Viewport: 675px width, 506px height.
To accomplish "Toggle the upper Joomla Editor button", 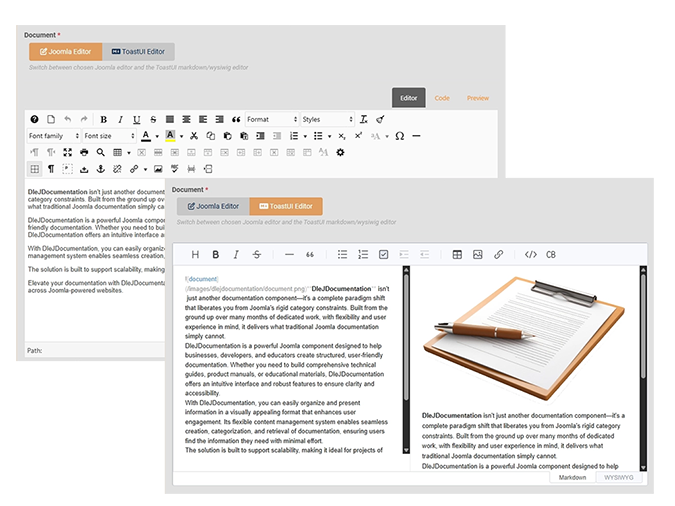I will [x=65, y=51].
